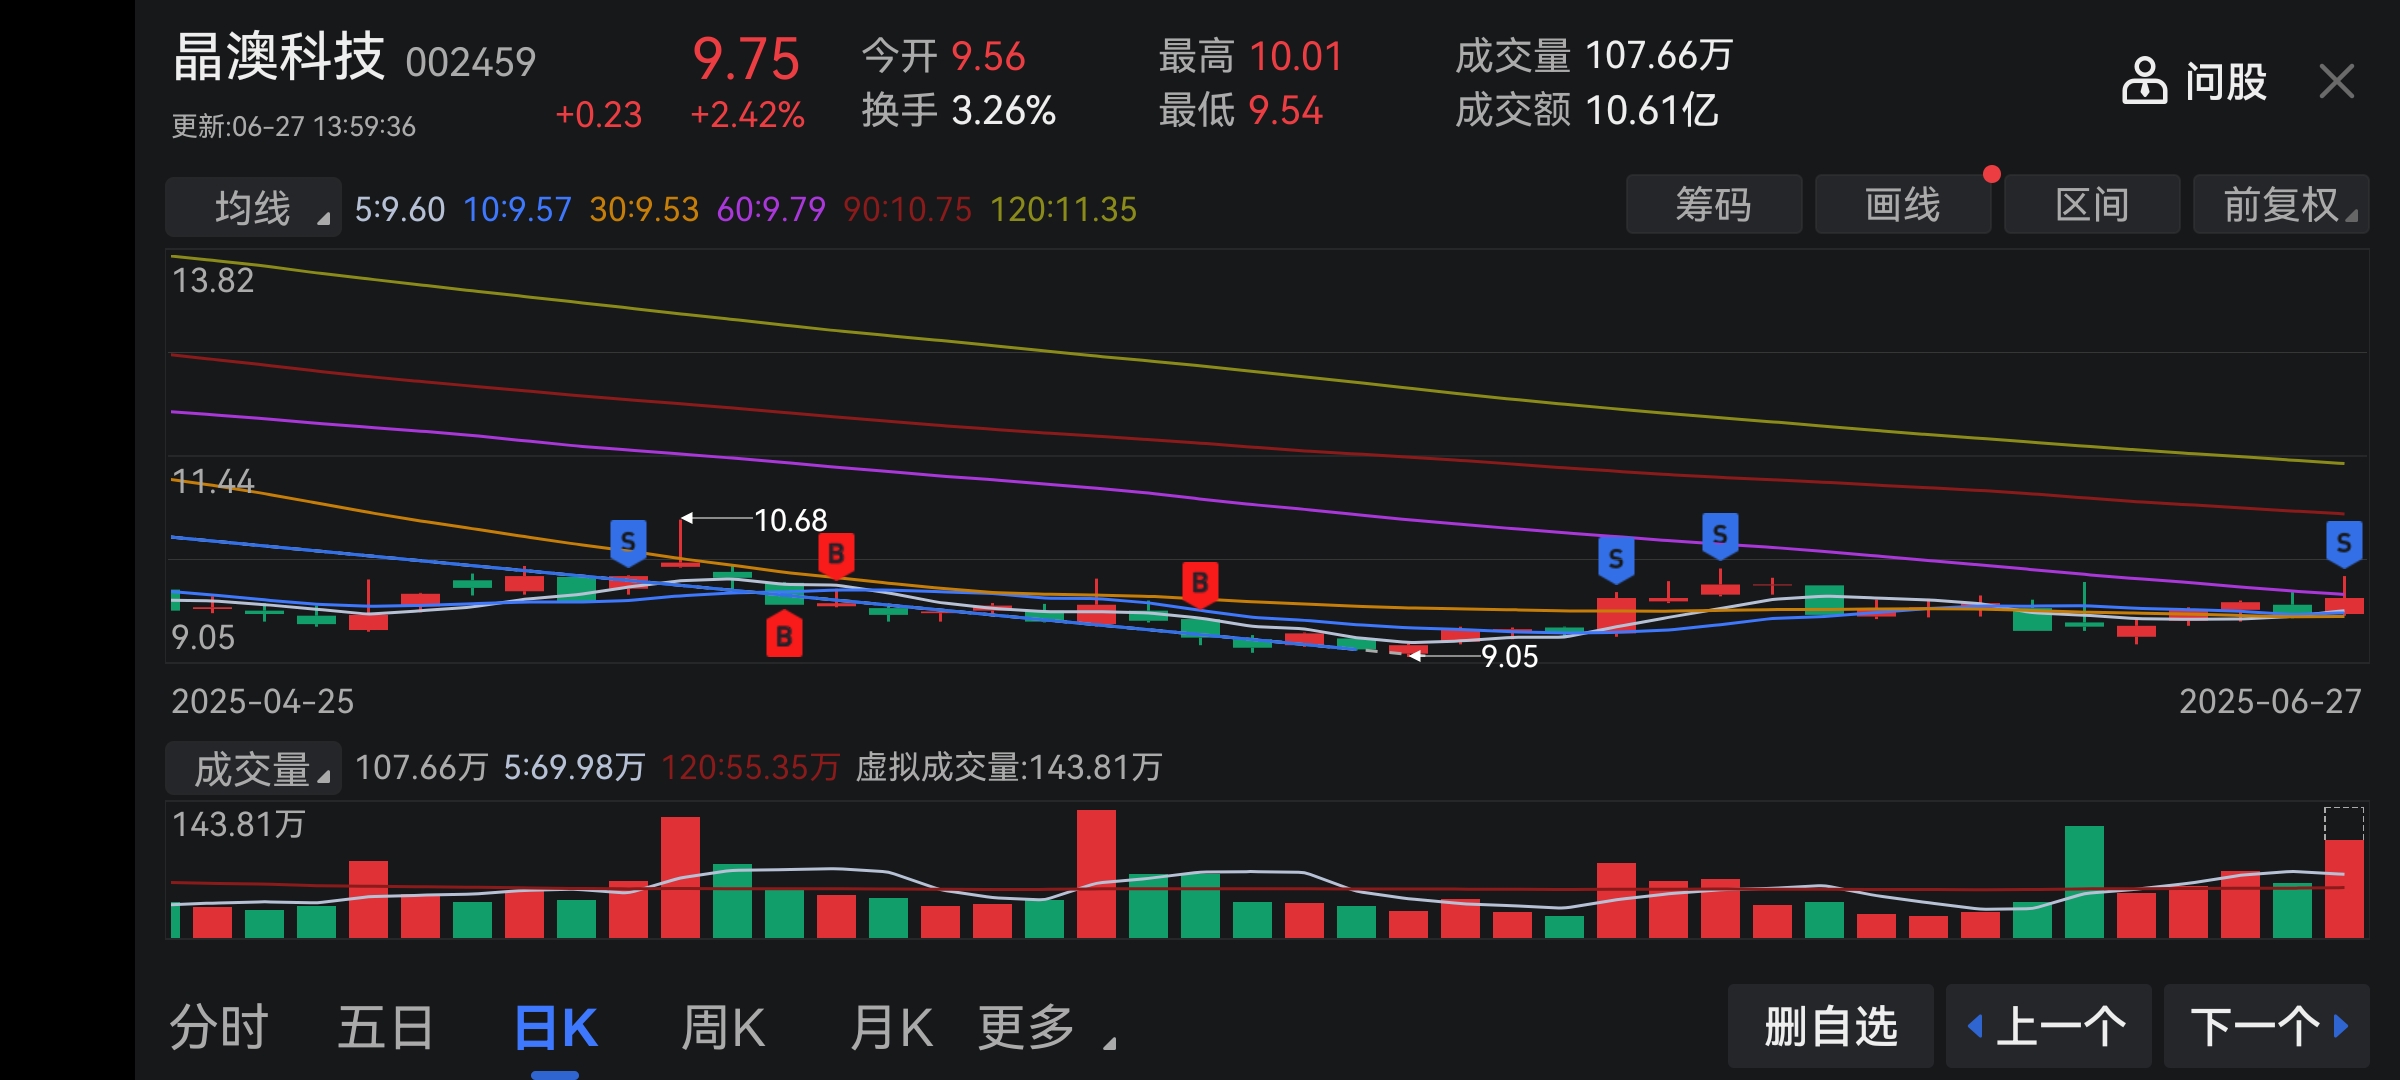Click the current price 9.75
Viewport: 2400px width, 1080px height.
pyautogui.click(x=746, y=59)
